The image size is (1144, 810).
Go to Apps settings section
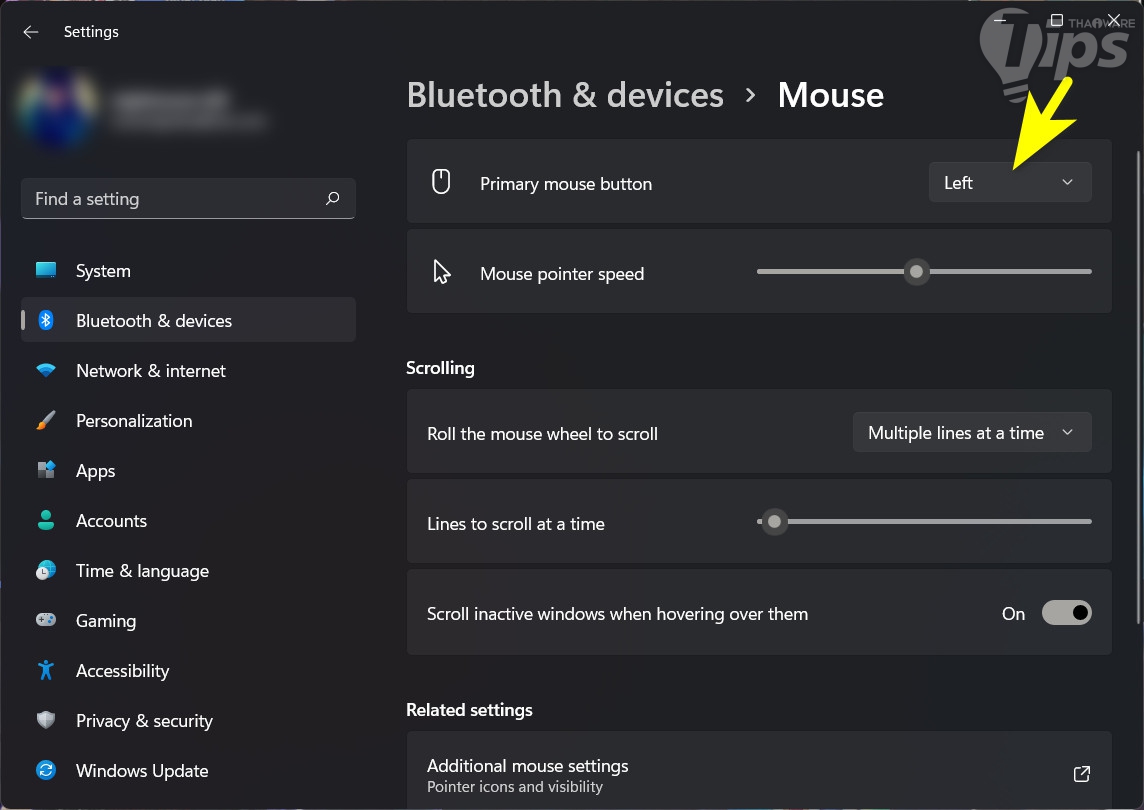(x=96, y=471)
